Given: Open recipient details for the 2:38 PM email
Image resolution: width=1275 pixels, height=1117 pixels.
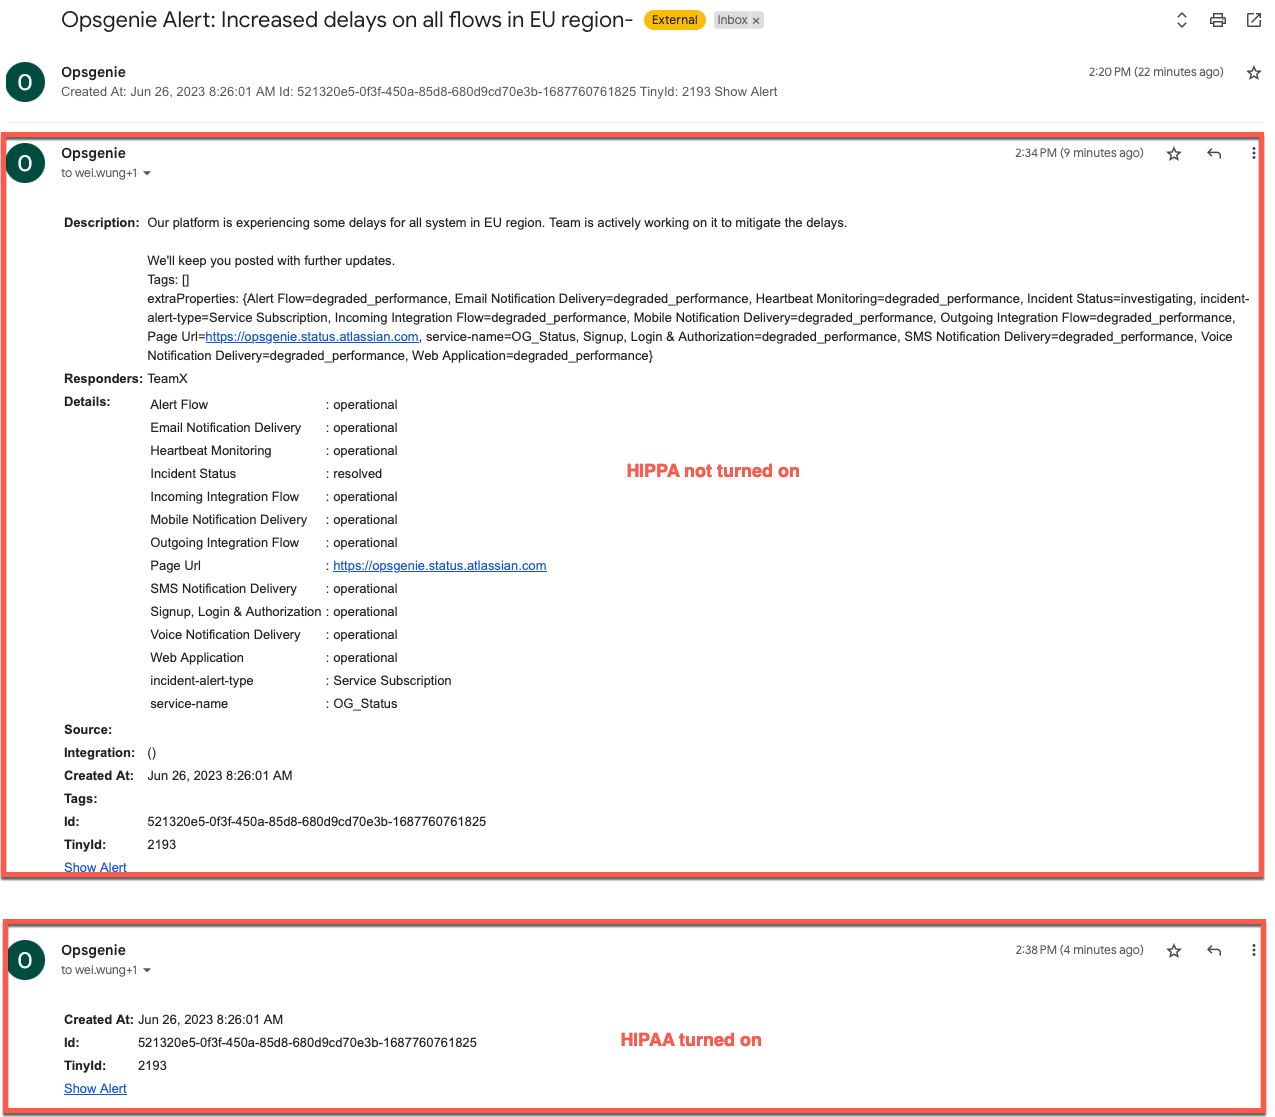Looking at the screenshot, I should coord(146,969).
